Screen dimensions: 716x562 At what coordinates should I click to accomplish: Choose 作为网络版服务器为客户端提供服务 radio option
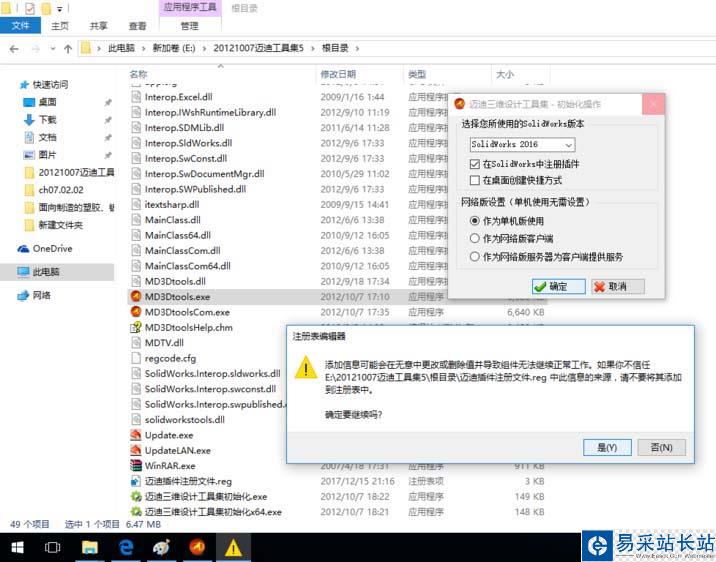(474, 257)
